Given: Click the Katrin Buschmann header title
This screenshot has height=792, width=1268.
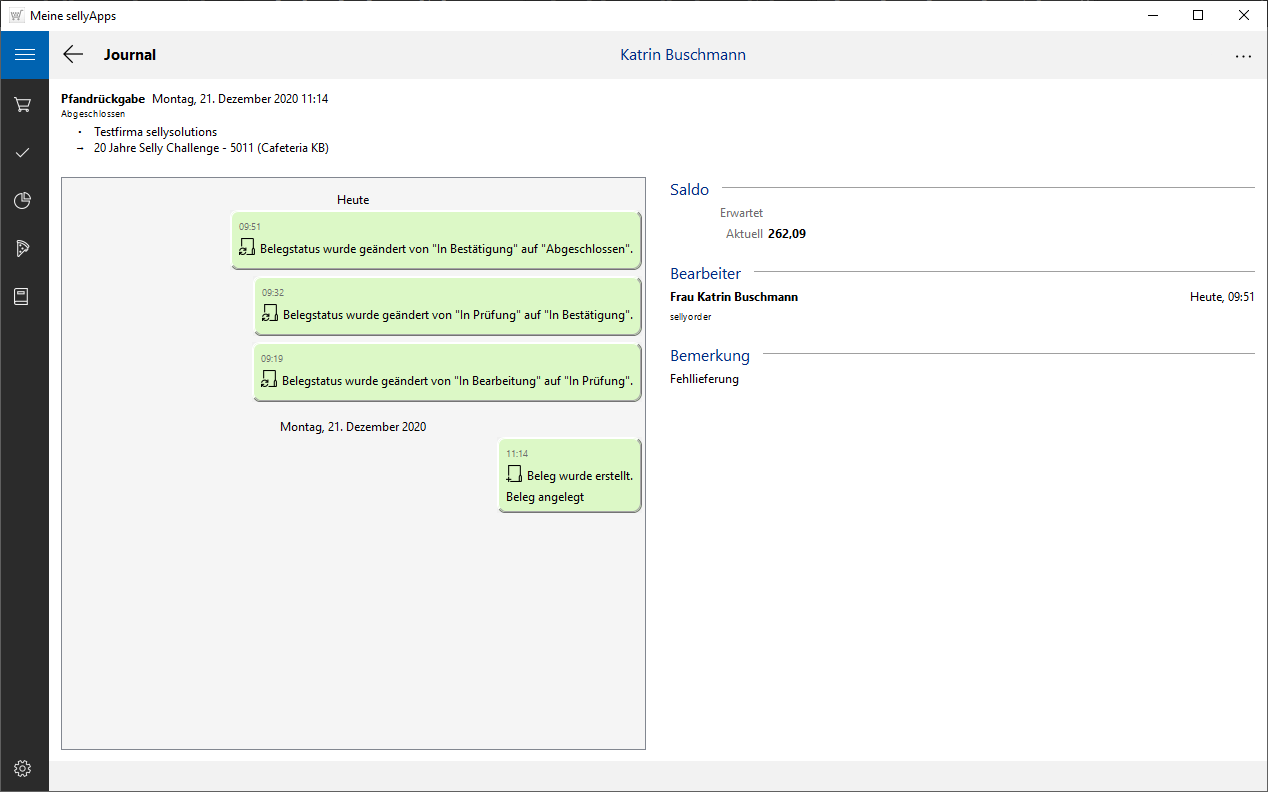Looking at the screenshot, I should tap(682, 55).
